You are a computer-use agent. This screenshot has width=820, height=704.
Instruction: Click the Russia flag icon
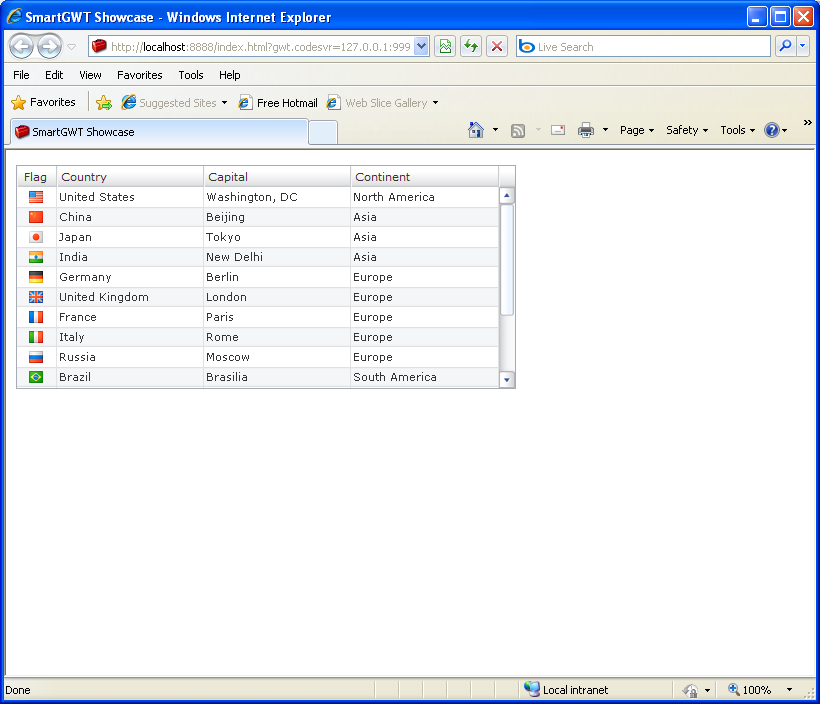(36, 357)
